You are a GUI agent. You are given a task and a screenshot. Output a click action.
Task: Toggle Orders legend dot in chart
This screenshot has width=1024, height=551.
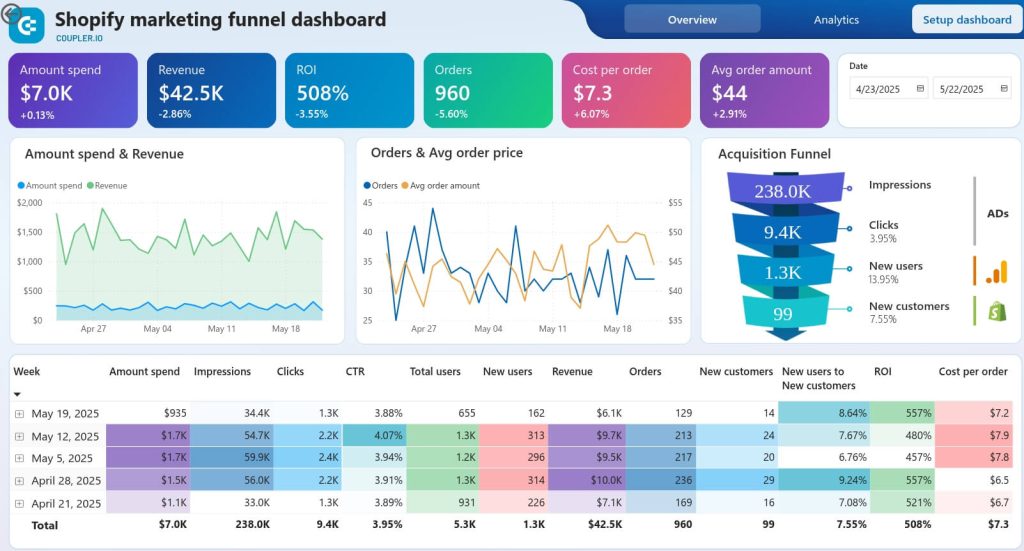point(367,185)
